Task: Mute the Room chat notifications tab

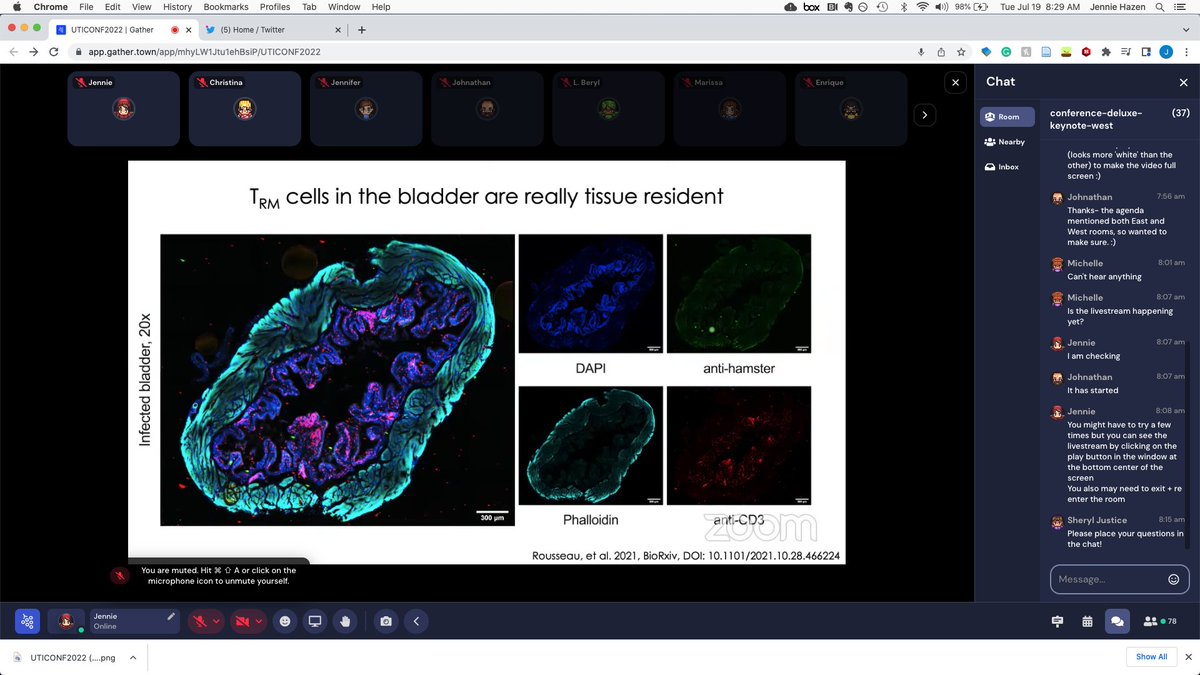Action: pyautogui.click(x=1006, y=116)
